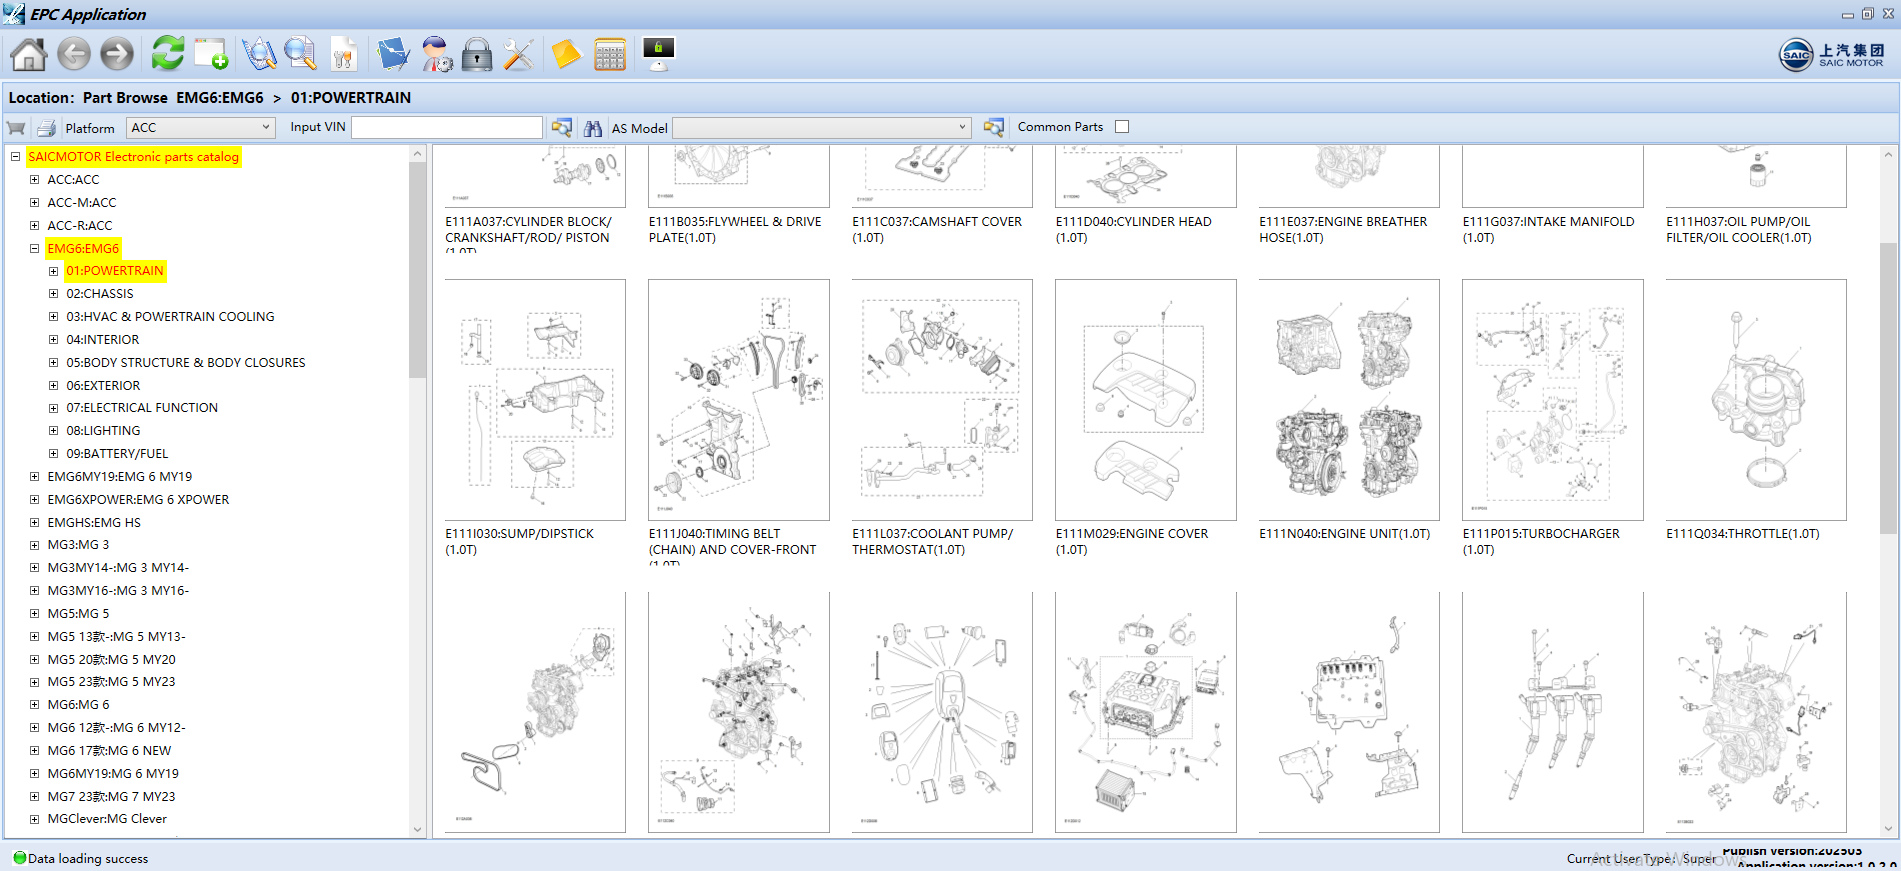Screen dimensions: 1901x871
Task: Select EMG6XPOWER:EMG 6 XPOWER
Action: click(138, 500)
